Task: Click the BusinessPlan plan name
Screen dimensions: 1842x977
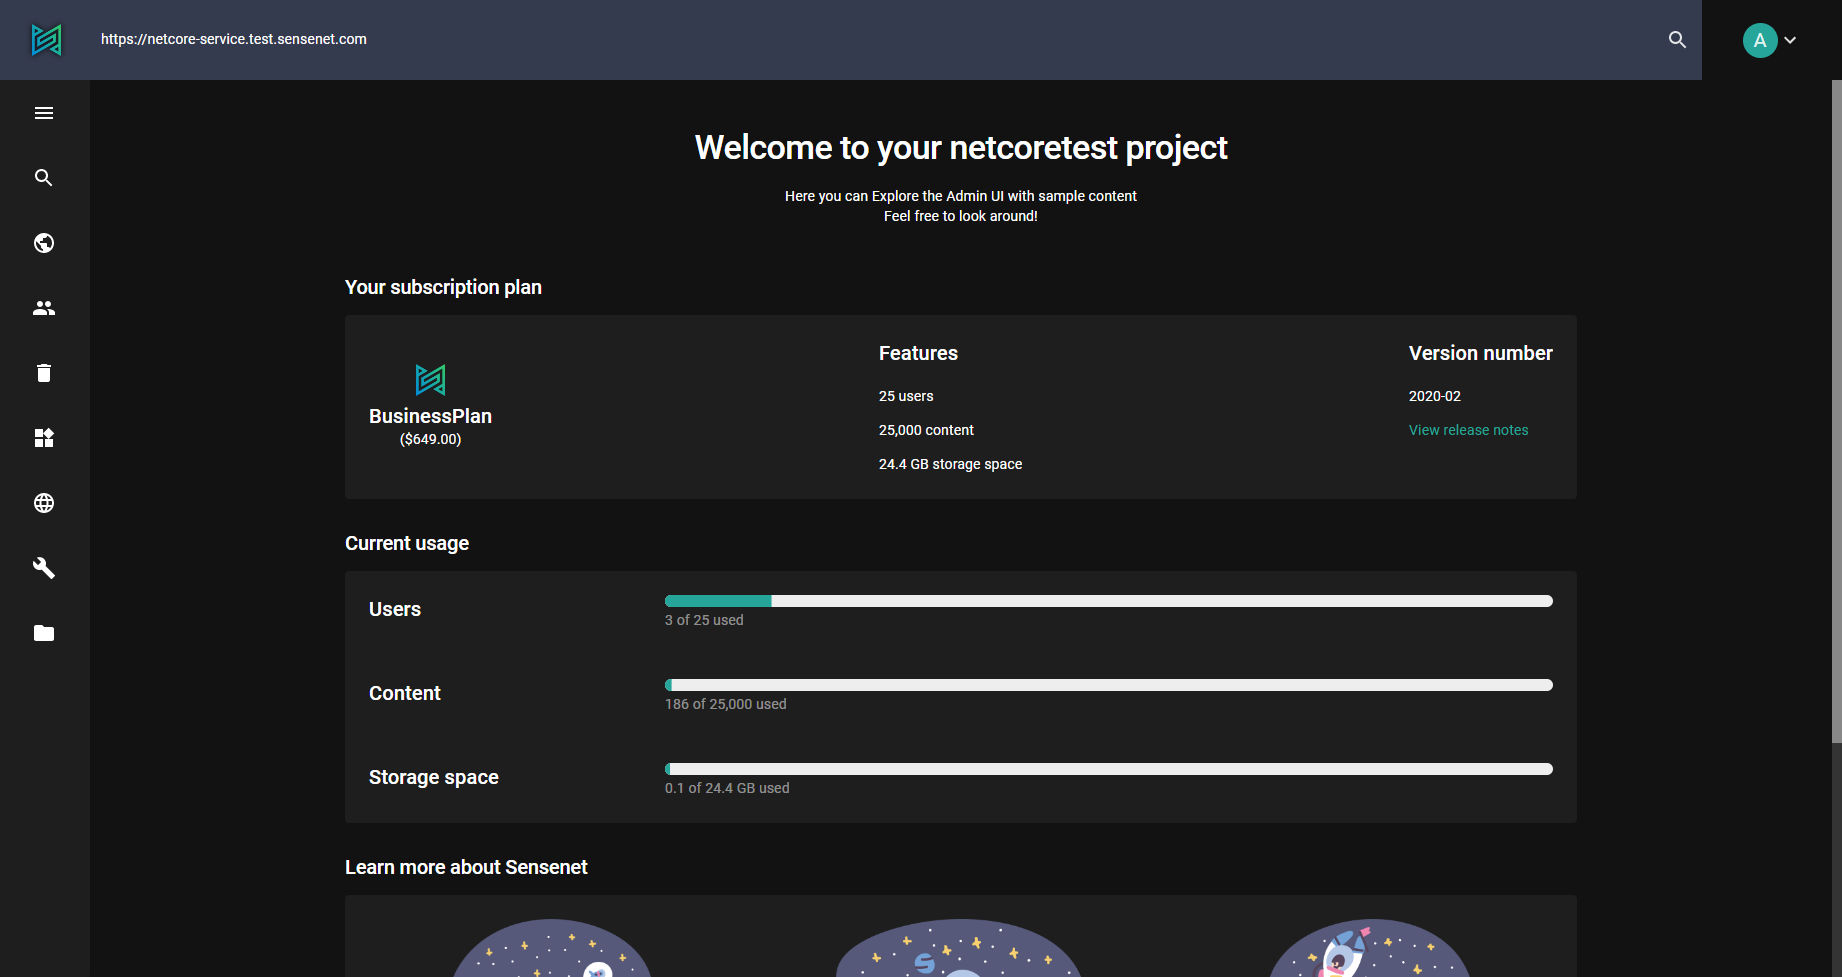Action: (430, 416)
